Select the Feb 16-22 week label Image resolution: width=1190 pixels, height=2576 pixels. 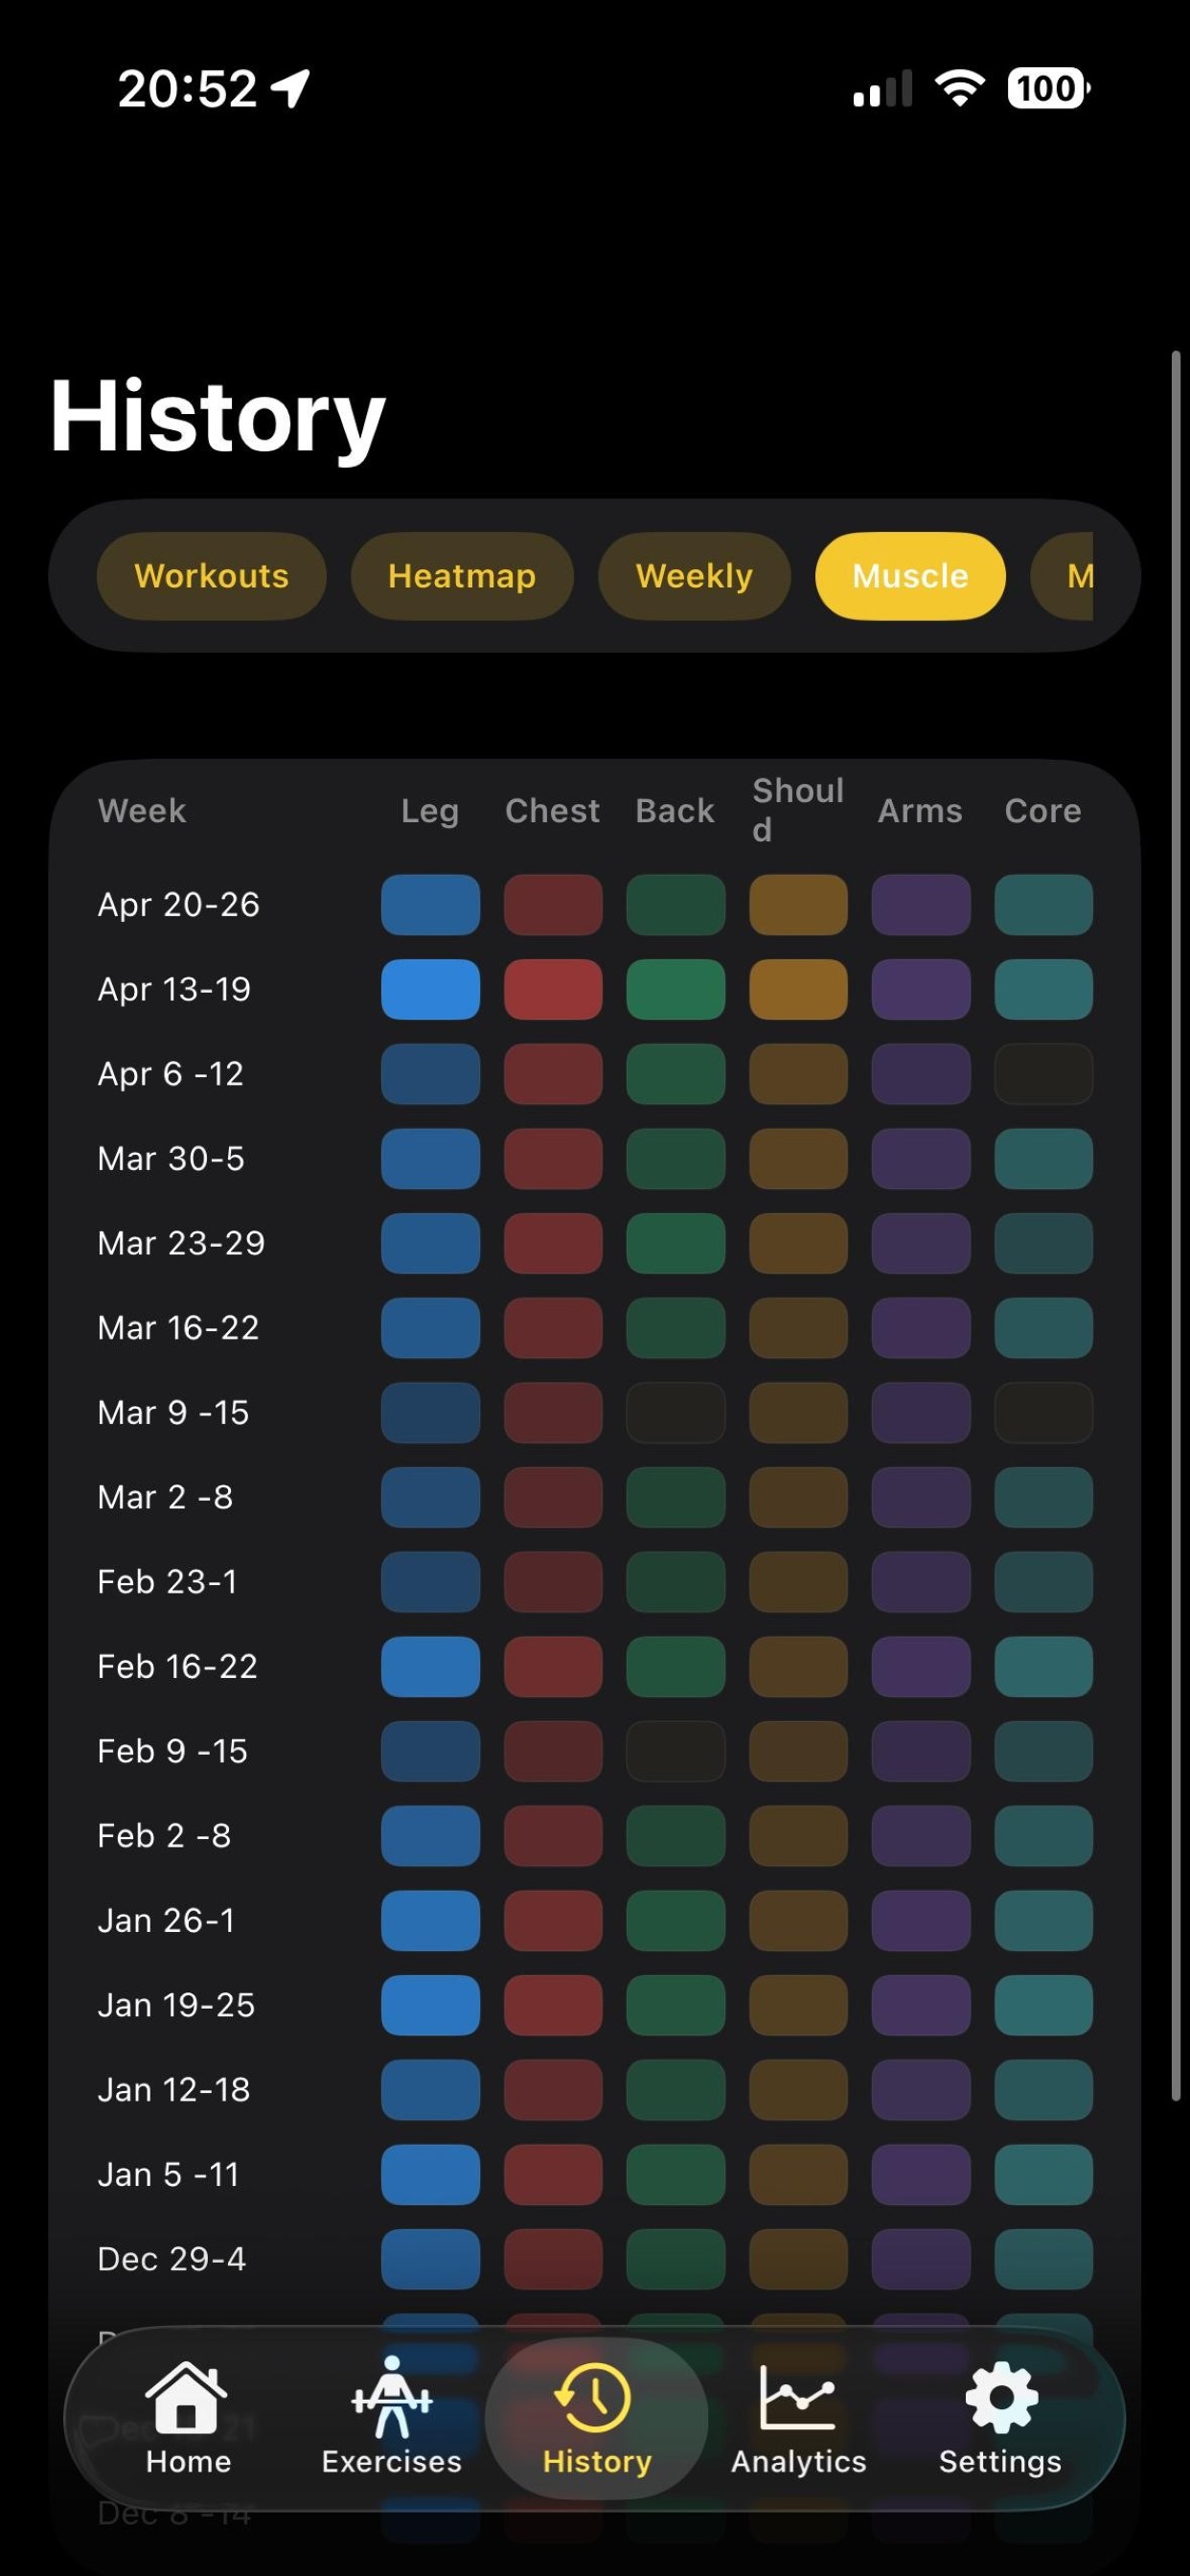tap(177, 1667)
